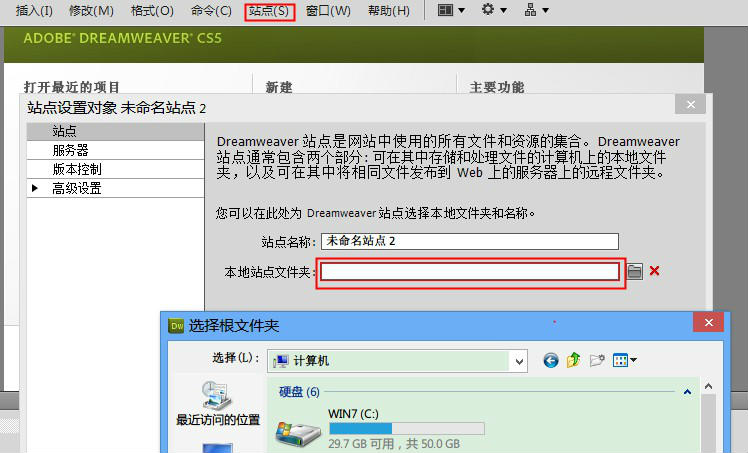Open the gear extension dropdown
The image size is (748, 453).
tap(494, 10)
